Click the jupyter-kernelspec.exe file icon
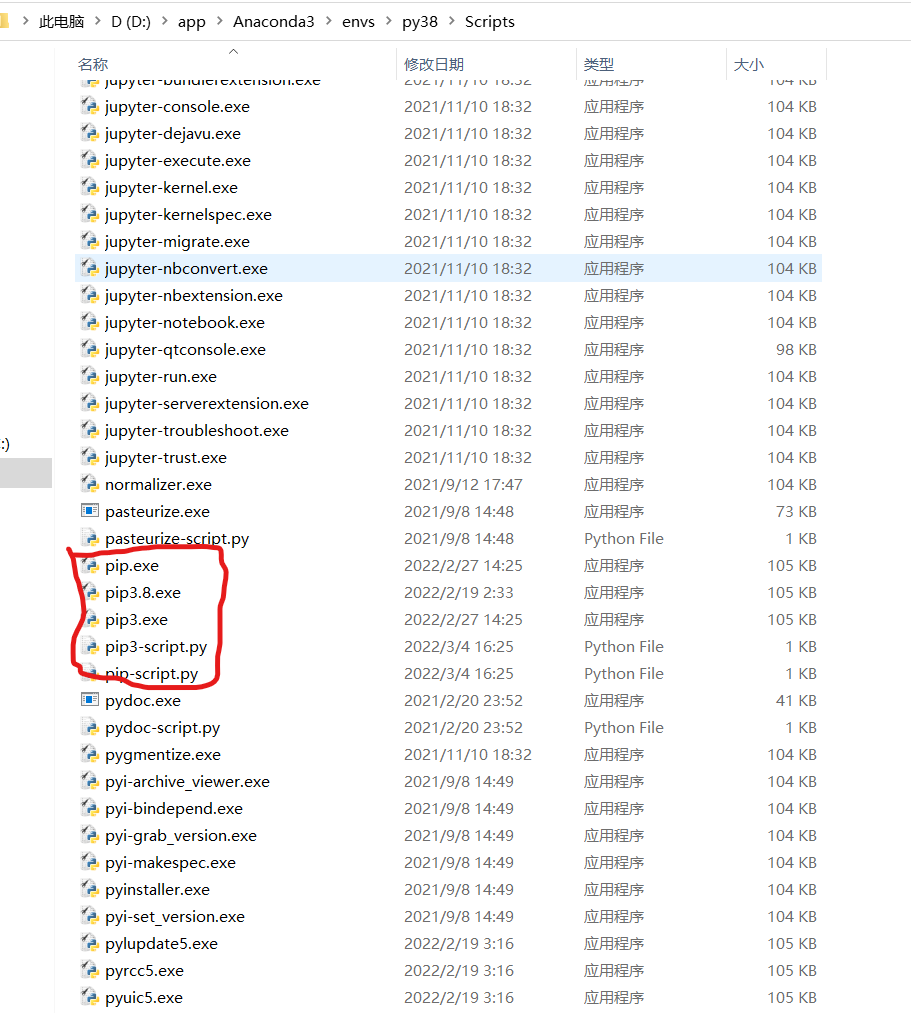This screenshot has height=1013, width=911. coord(90,214)
